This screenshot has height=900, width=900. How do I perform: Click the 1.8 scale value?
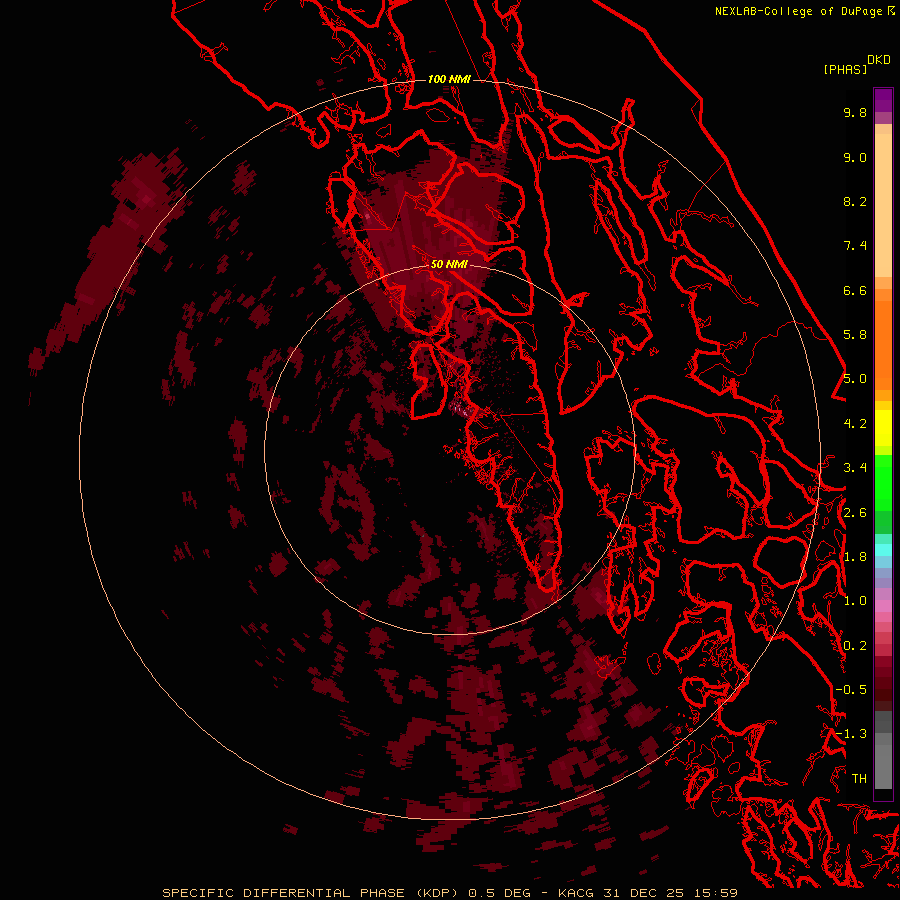[x=855, y=557]
